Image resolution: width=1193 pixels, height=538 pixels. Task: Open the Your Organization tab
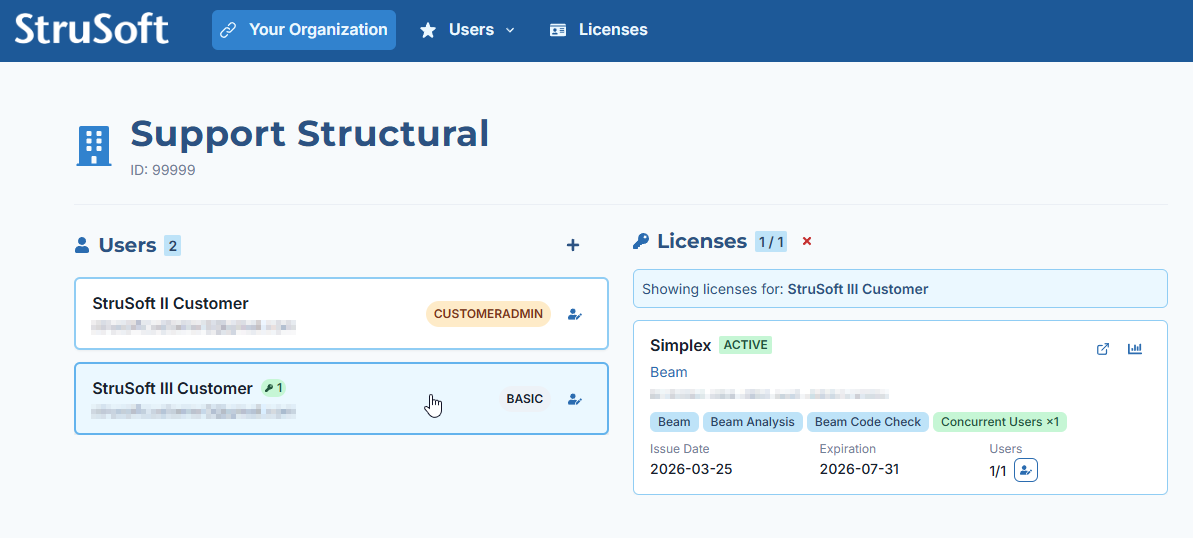tap(304, 30)
